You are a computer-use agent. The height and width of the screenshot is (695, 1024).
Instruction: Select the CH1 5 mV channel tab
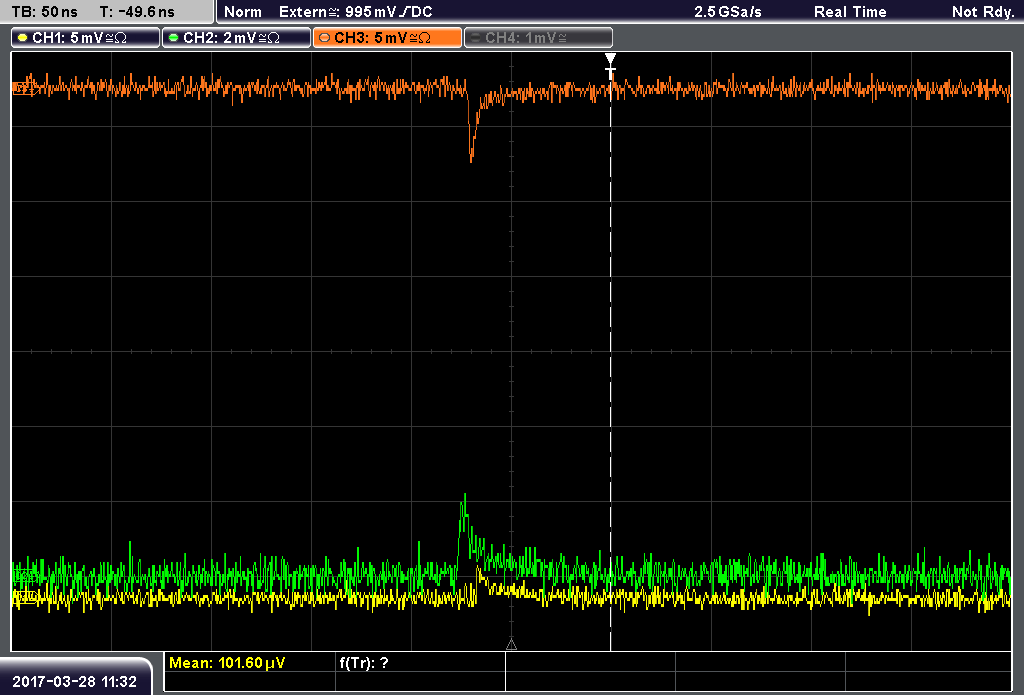86,38
